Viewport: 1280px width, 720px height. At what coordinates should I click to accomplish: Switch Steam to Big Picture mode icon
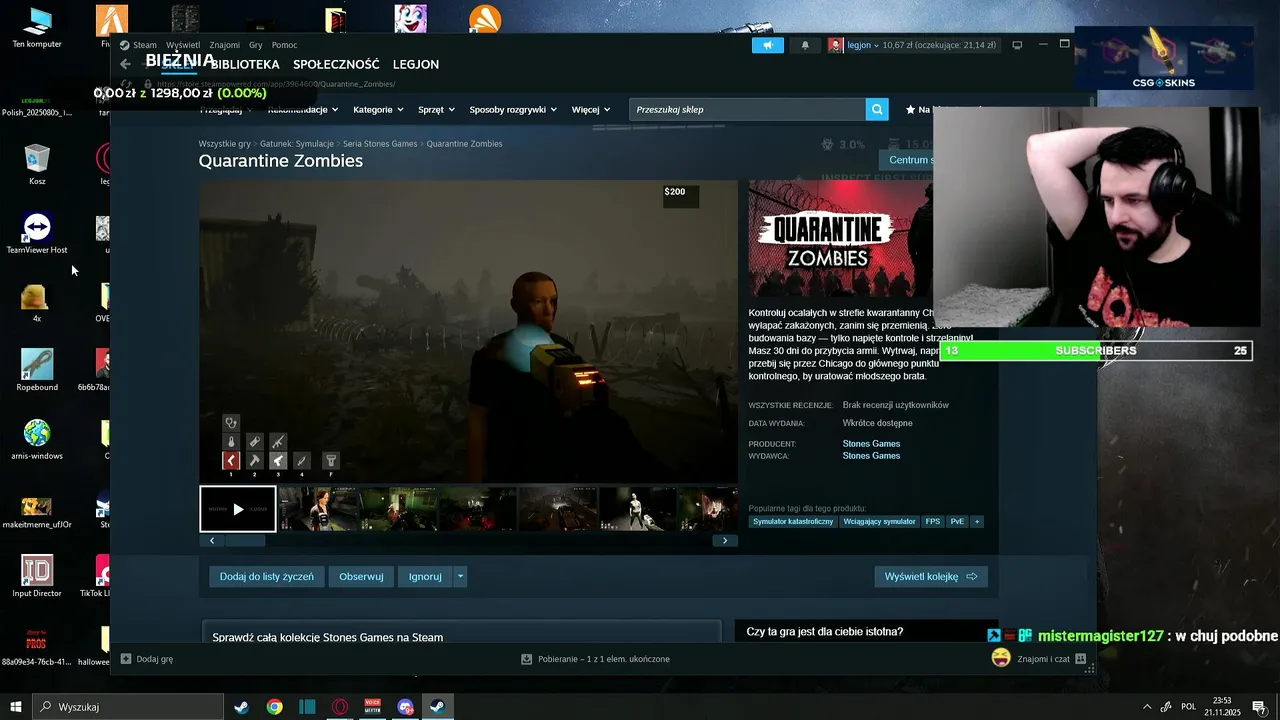click(1017, 45)
